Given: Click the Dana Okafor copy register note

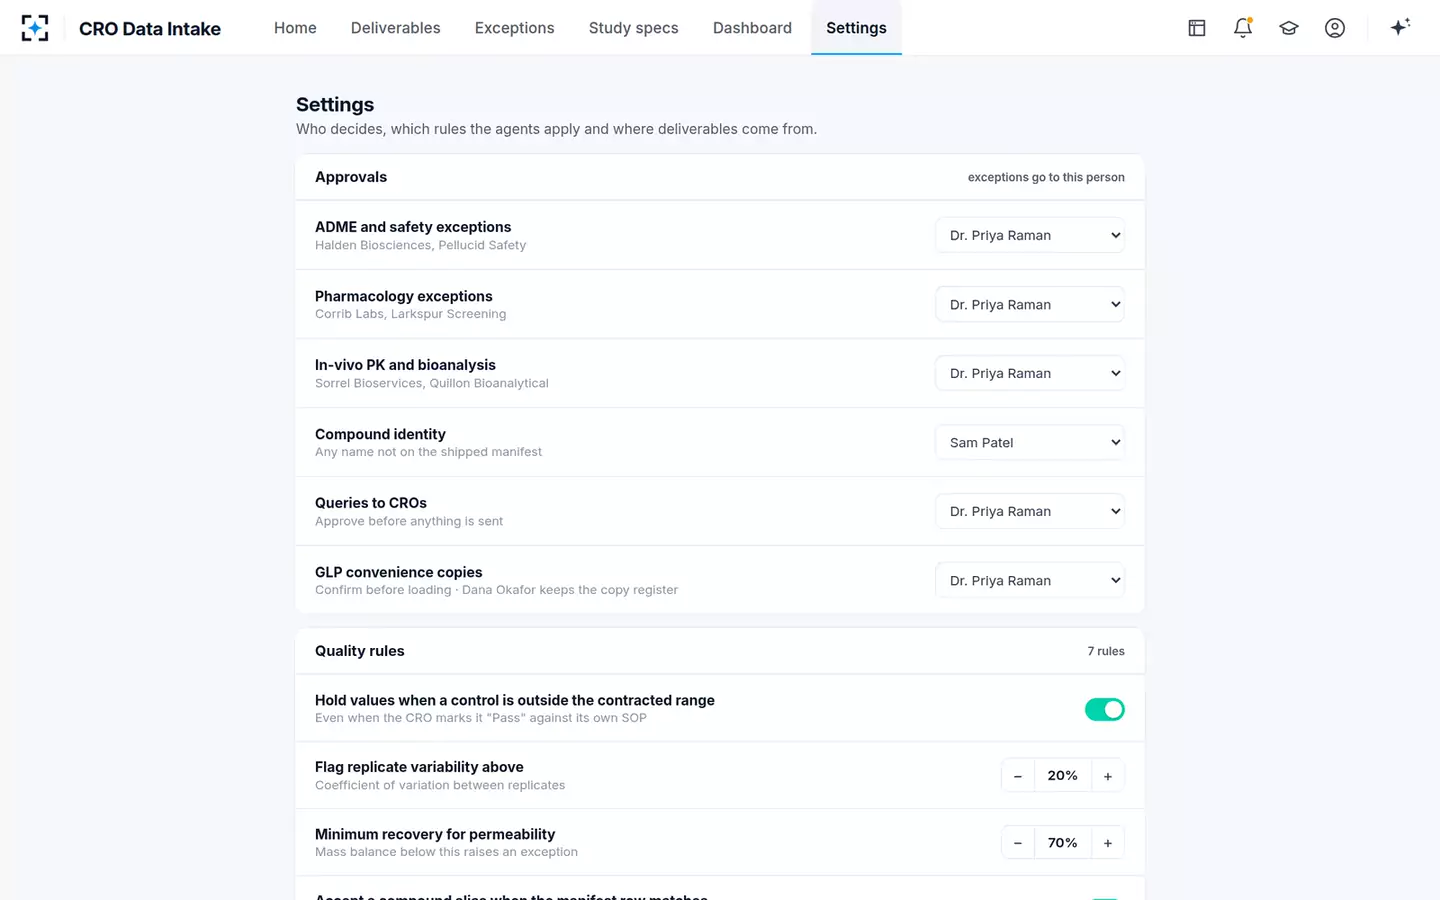Looking at the screenshot, I should [570, 590].
